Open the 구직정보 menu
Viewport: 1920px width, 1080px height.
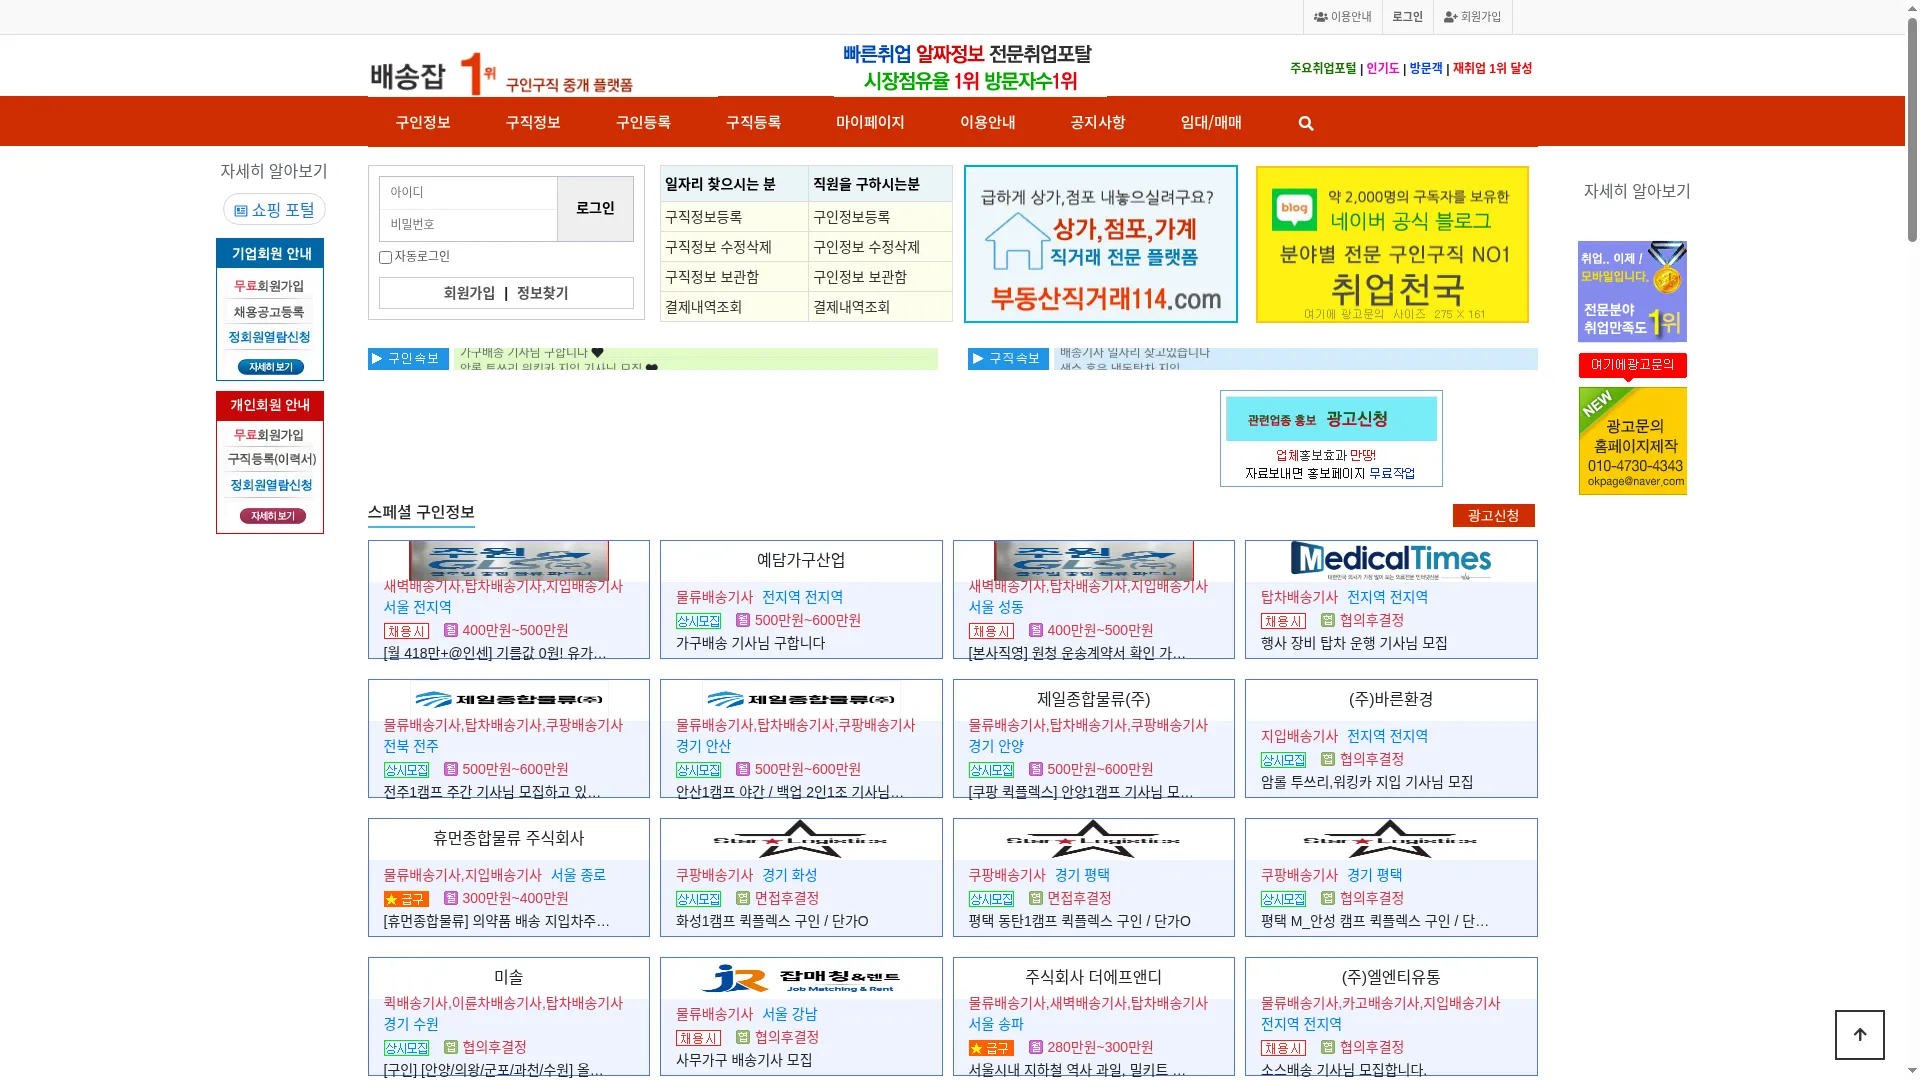pyautogui.click(x=533, y=122)
